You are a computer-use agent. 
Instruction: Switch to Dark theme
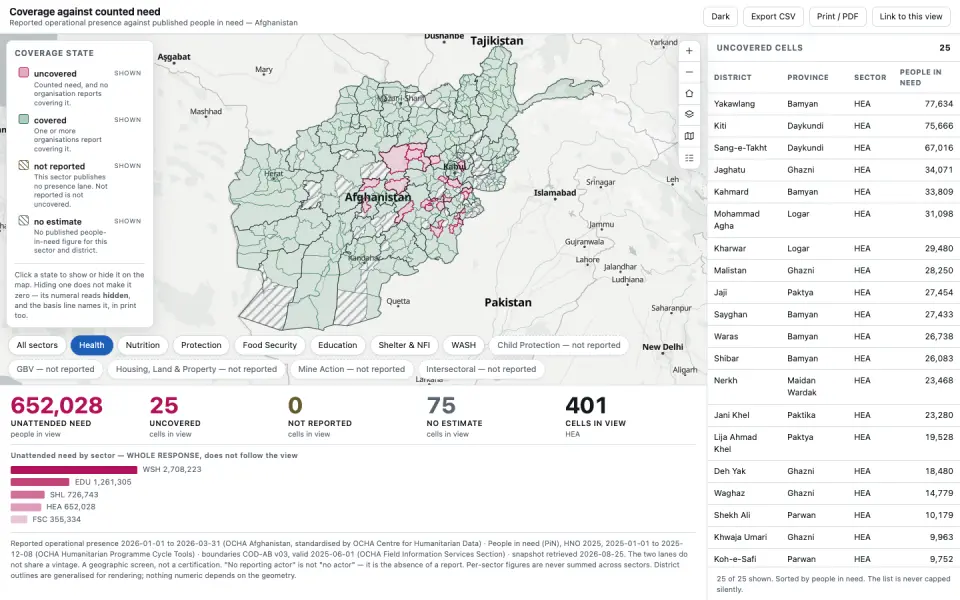click(720, 17)
